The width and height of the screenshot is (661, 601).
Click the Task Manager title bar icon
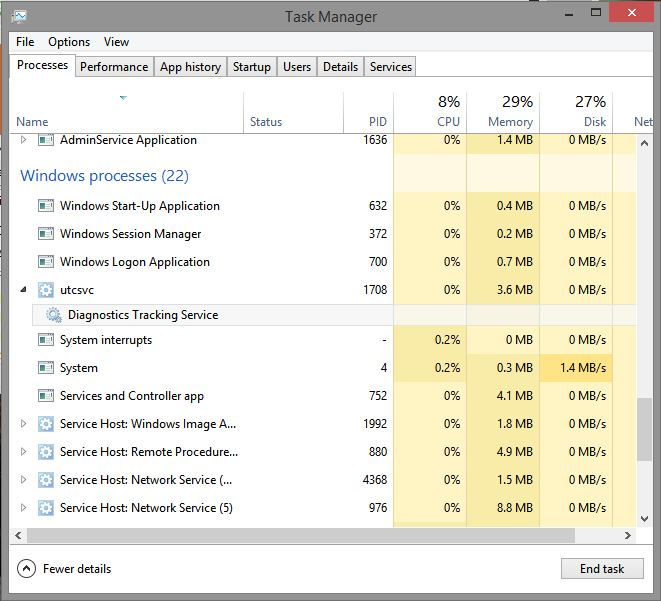(19, 16)
